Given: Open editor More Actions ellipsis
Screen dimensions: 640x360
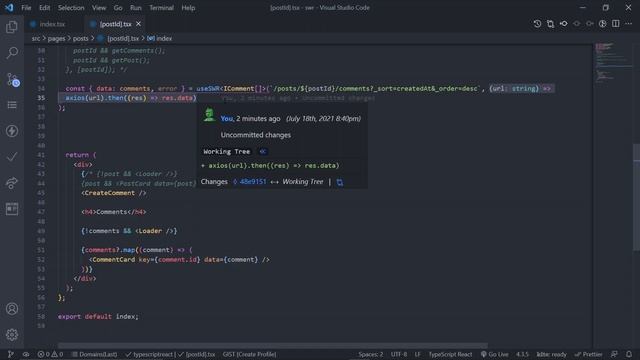Looking at the screenshot, I should 629,24.
